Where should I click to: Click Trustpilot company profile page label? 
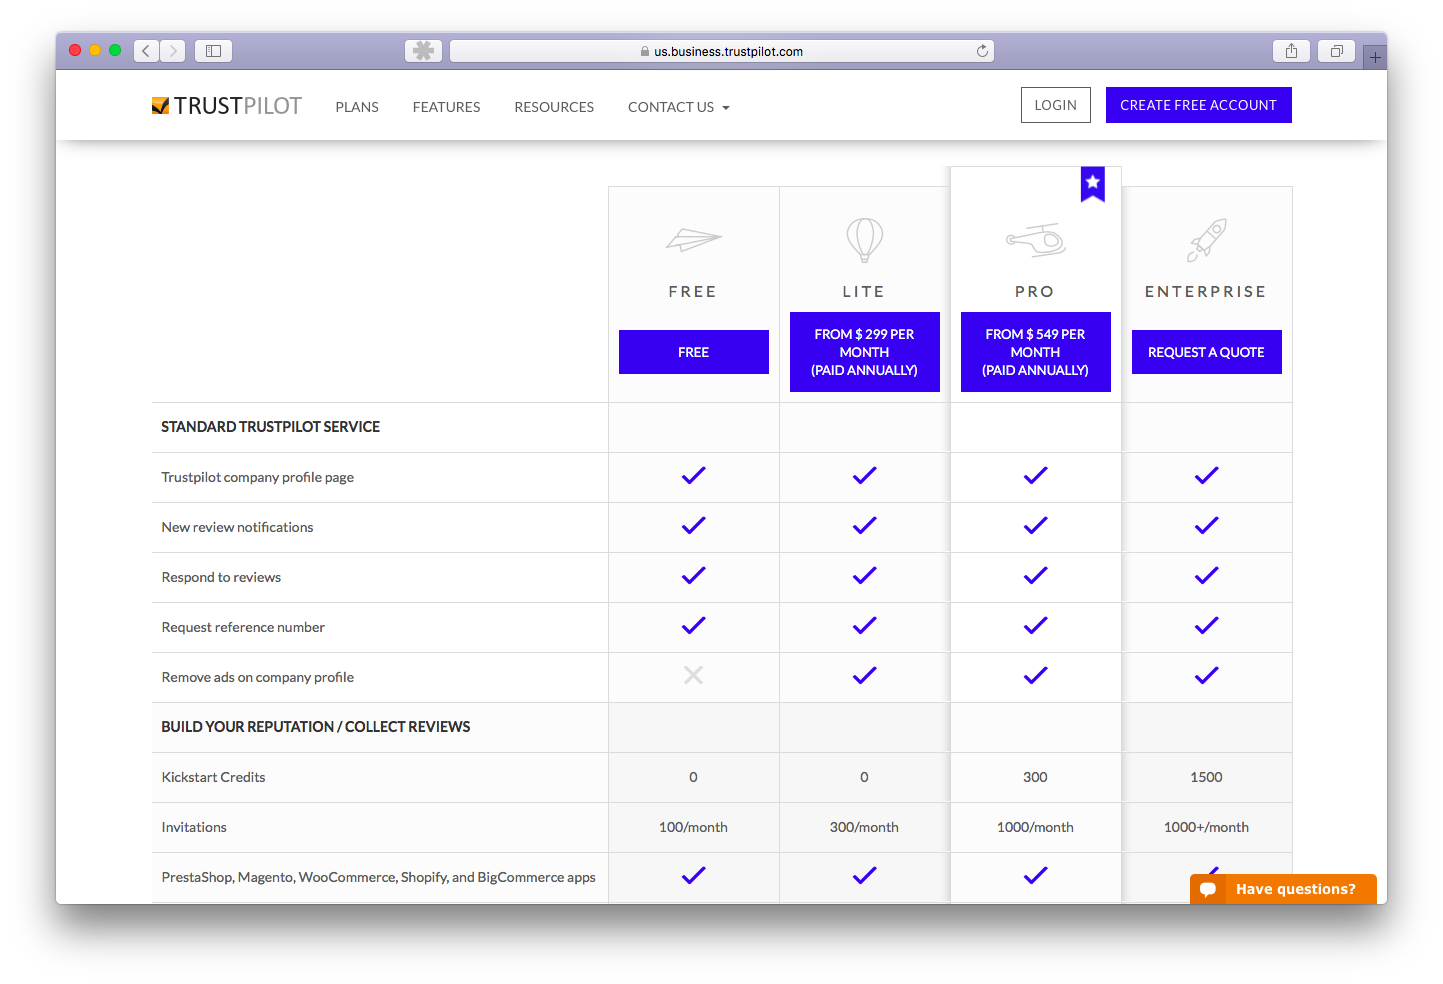[x=257, y=477]
